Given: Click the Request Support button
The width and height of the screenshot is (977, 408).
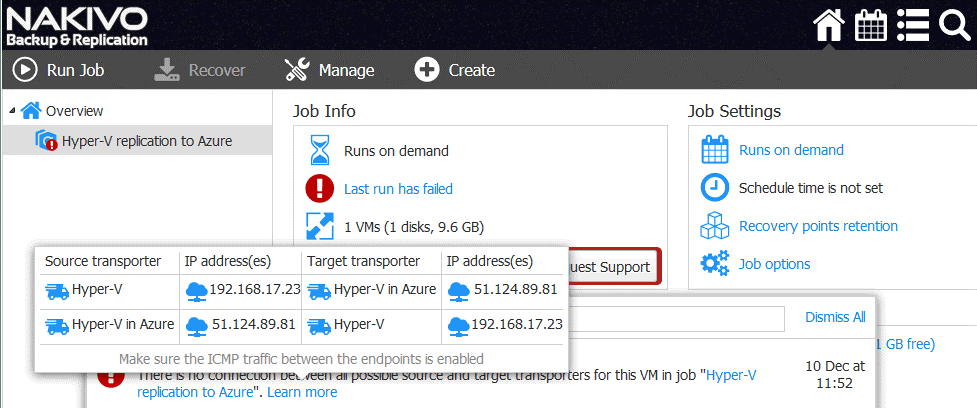Looking at the screenshot, I should tap(610, 267).
